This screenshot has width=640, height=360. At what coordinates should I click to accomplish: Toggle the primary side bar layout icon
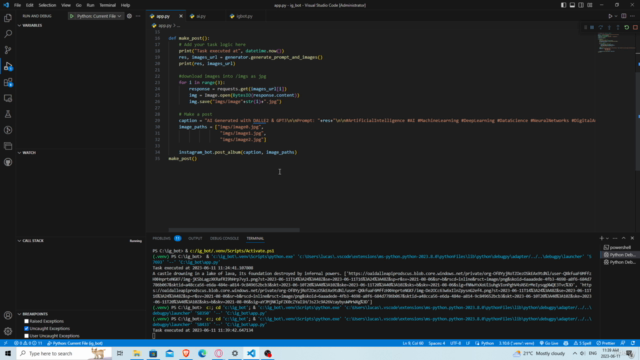[563, 5]
